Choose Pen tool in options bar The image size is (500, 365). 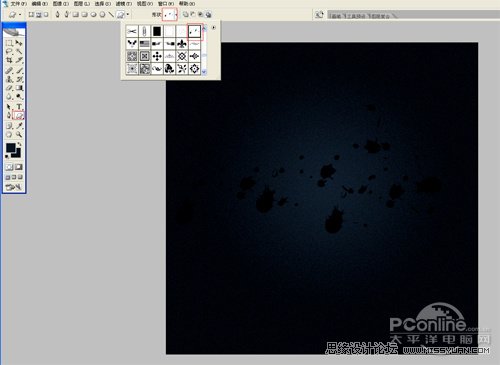click(58, 14)
